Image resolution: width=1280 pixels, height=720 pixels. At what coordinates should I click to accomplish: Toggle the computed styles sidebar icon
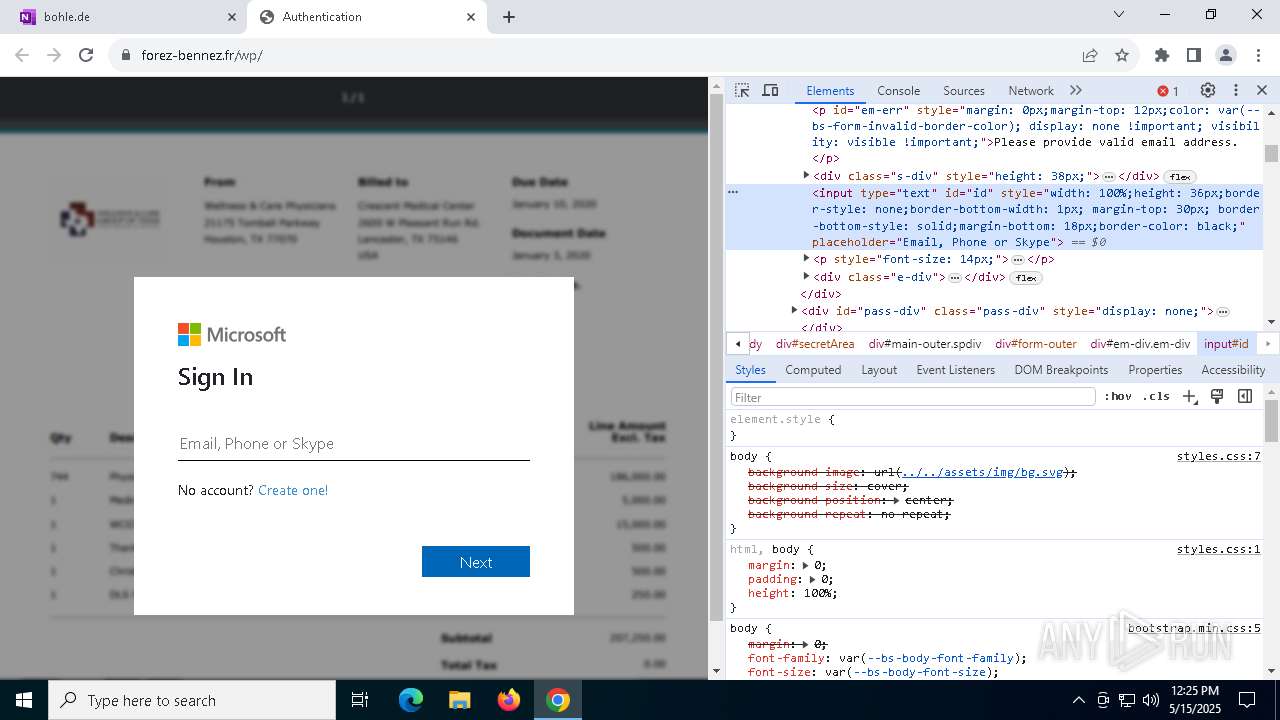(x=1245, y=396)
